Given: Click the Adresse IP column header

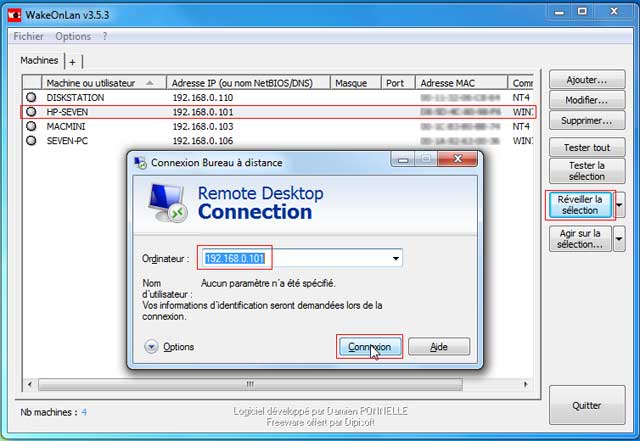Looking at the screenshot, I should [x=248, y=83].
